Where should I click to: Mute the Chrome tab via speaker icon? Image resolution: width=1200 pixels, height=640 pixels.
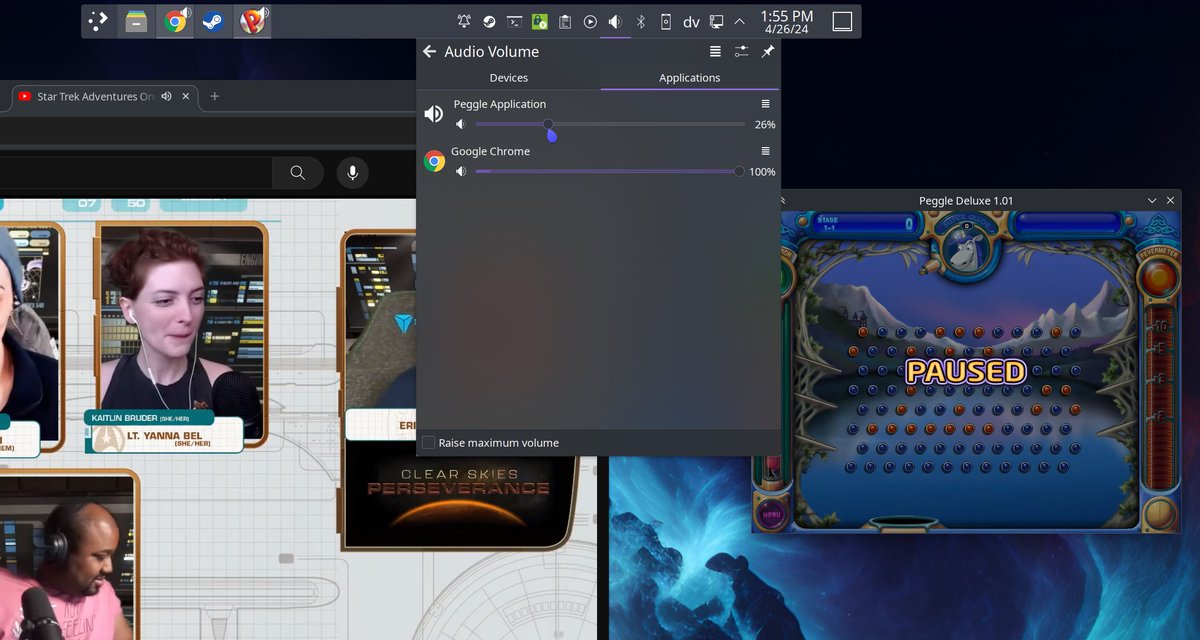coord(166,96)
